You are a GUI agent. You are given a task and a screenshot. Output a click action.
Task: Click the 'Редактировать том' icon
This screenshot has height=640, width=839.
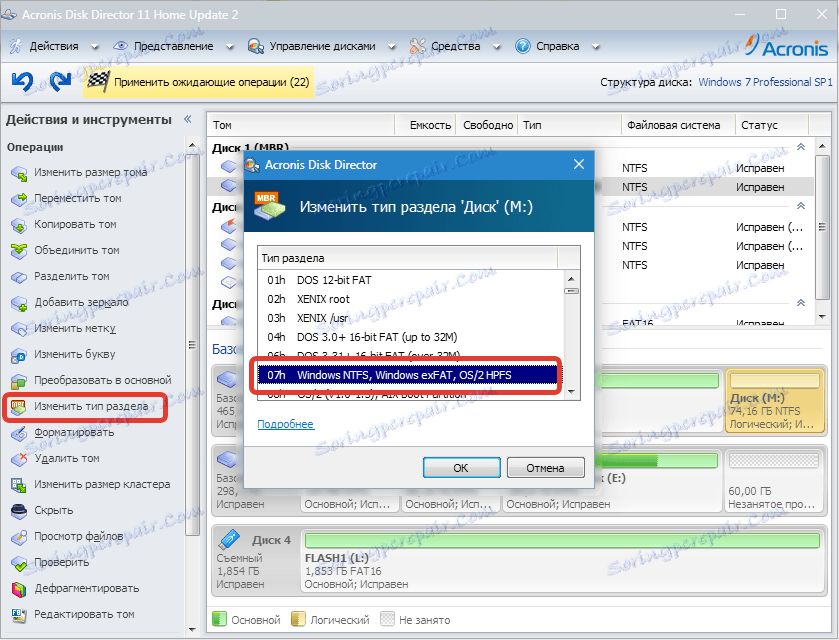click(19, 615)
